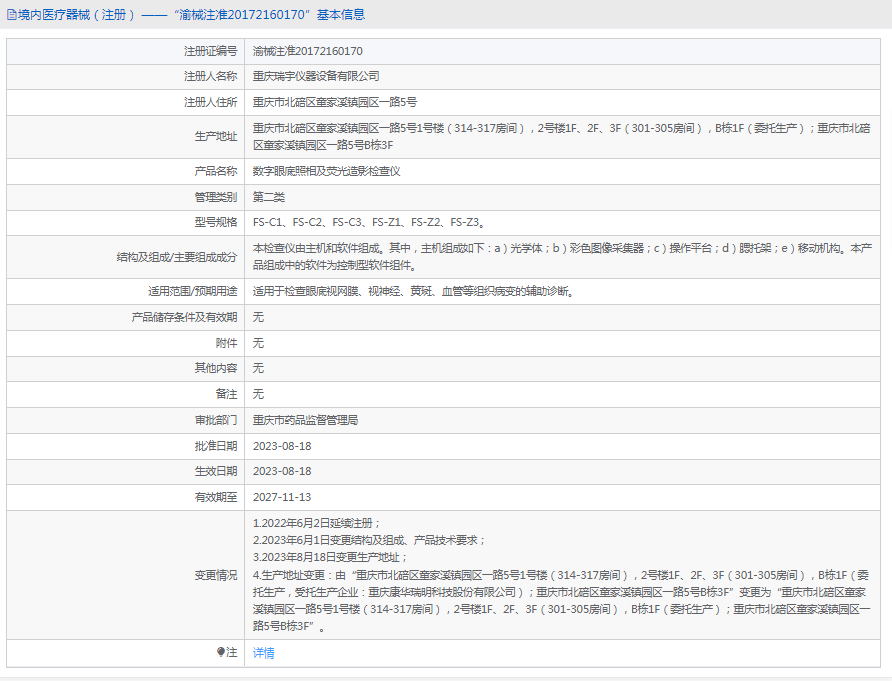This screenshot has width=892, height=681.
Task: Click the 结构及组成/主要组成成分 label
Action: click(177, 257)
